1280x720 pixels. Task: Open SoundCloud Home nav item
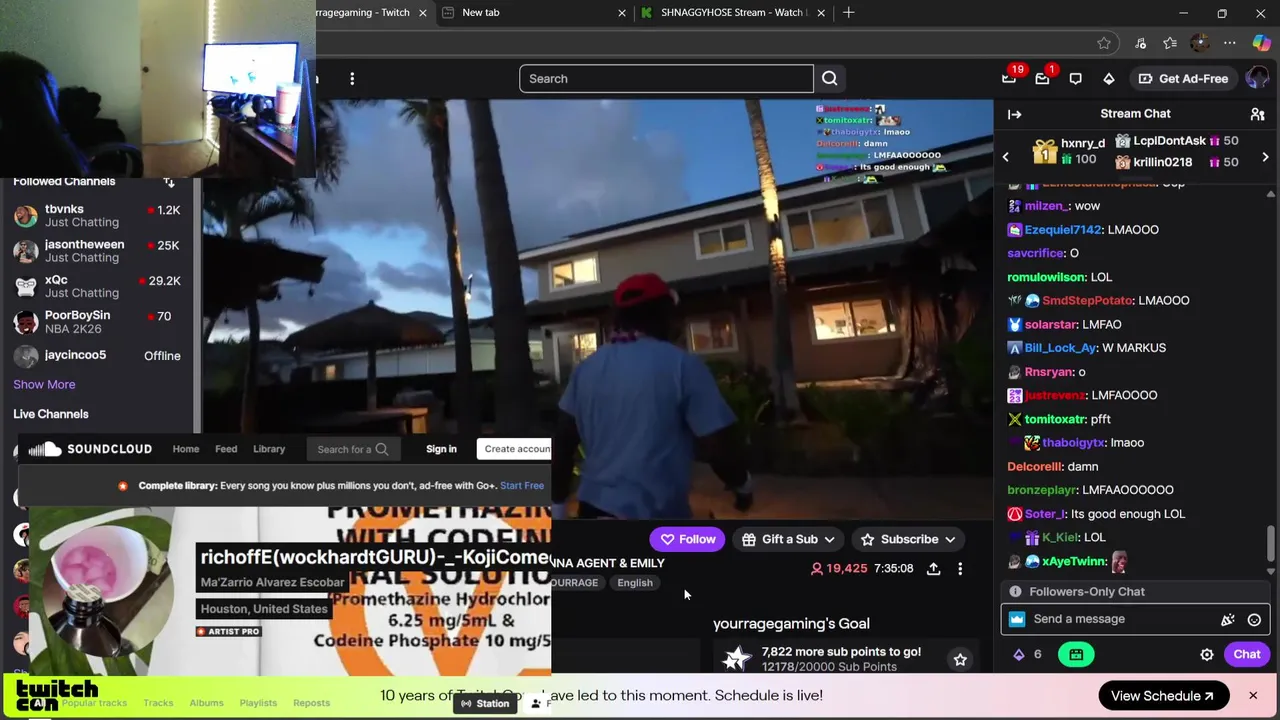[x=186, y=449]
